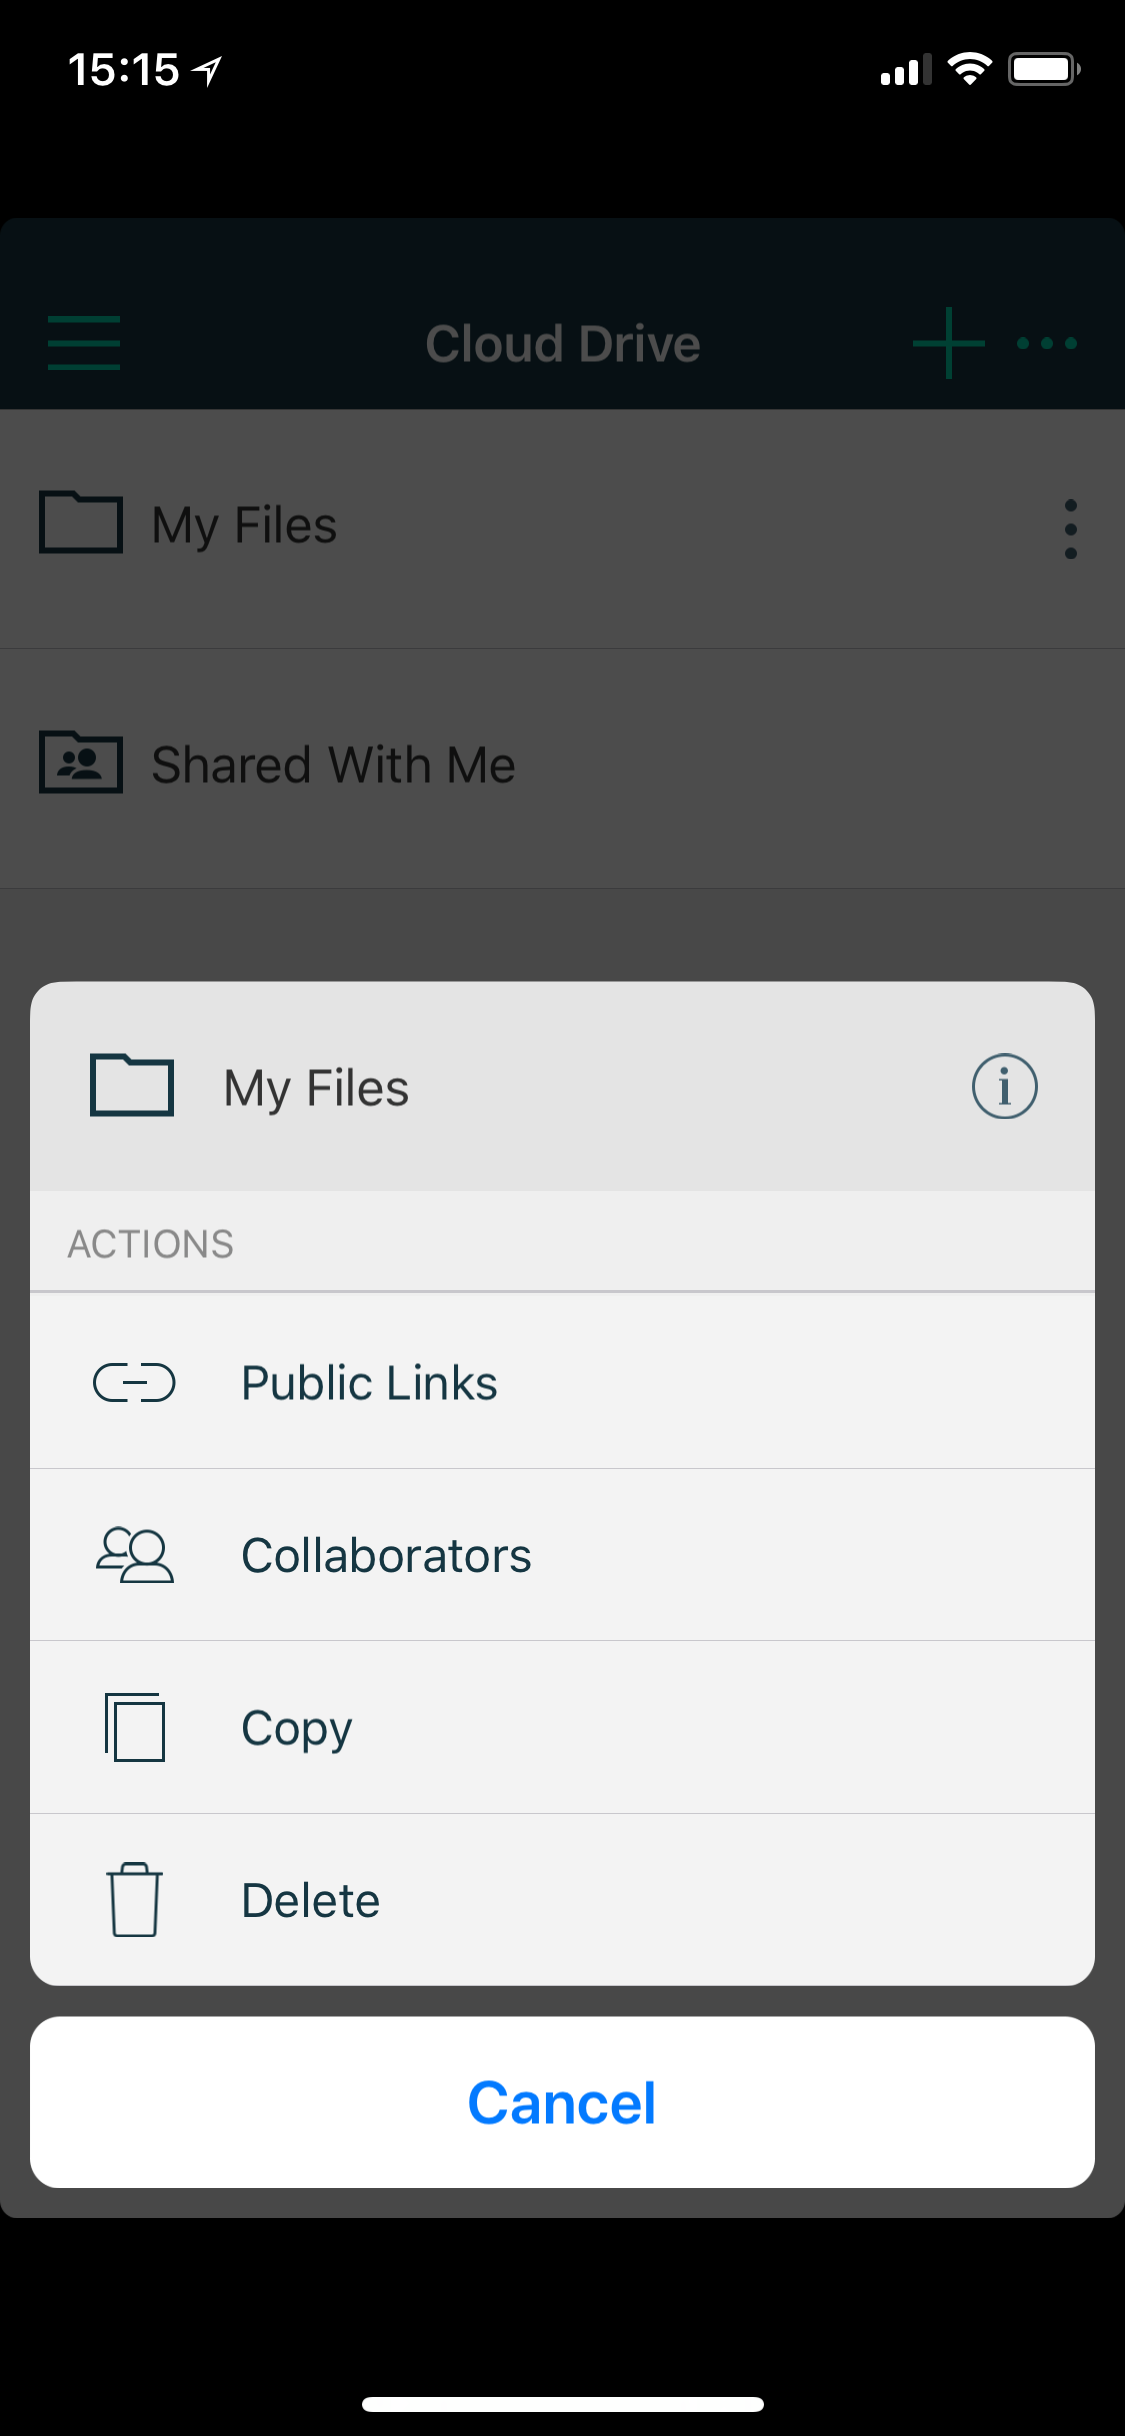Tap the Public Links chain icon
Viewport: 1125px width, 2436px height.
pyautogui.click(x=134, y=1383)
